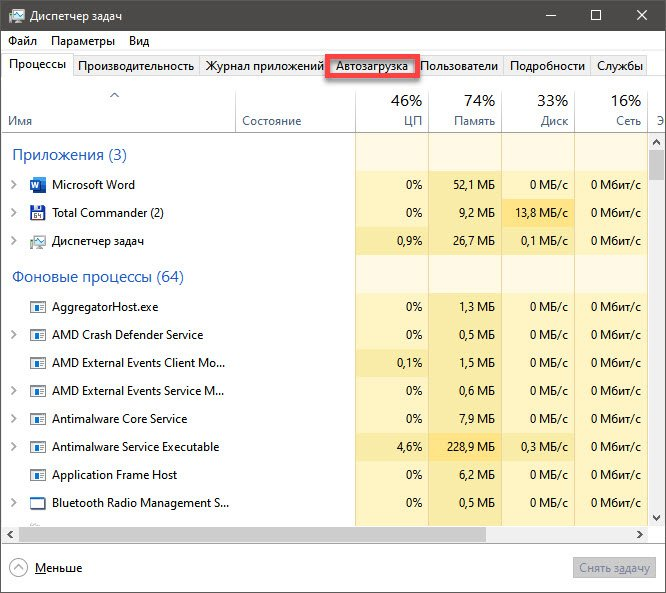This screenshot has width=666, height=593.
Task: Select the Application Frame Host process name
Action: [114, 475]
